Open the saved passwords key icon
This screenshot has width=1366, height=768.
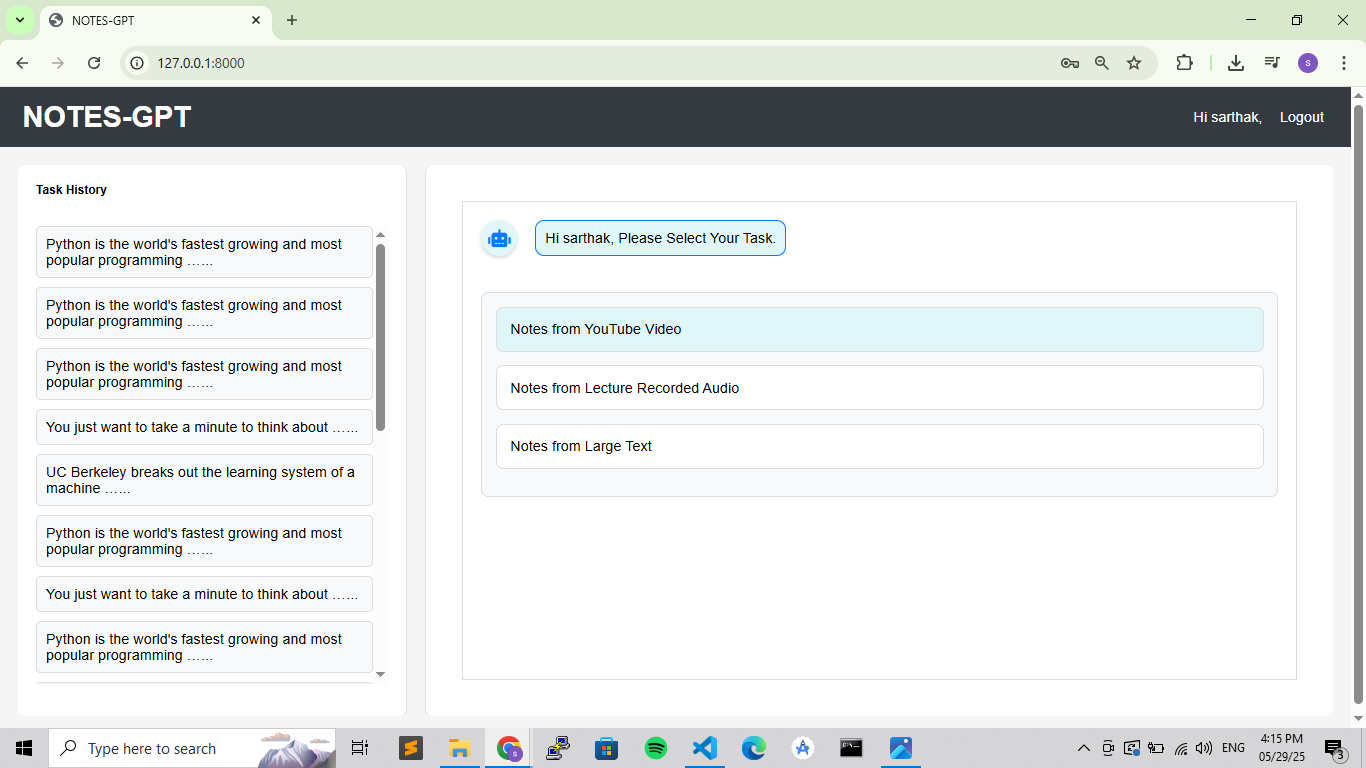tap(1069, 63)
